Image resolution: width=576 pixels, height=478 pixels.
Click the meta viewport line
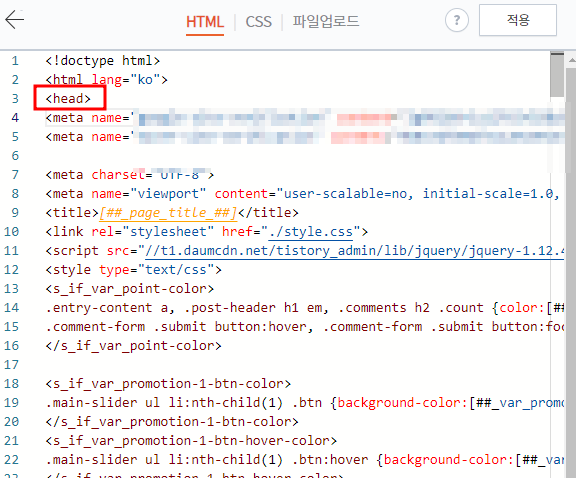pos(302,194)
